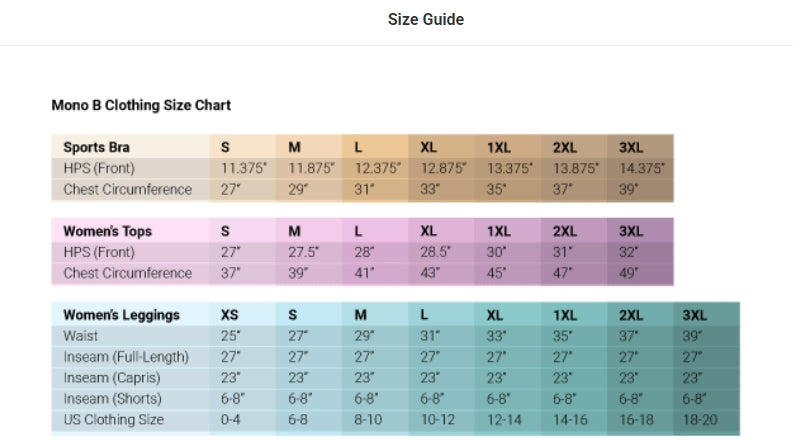Viewport: 793px width, 441px height.
Task: Click the 25" leggings waist value
Action: tap(229, 336)
